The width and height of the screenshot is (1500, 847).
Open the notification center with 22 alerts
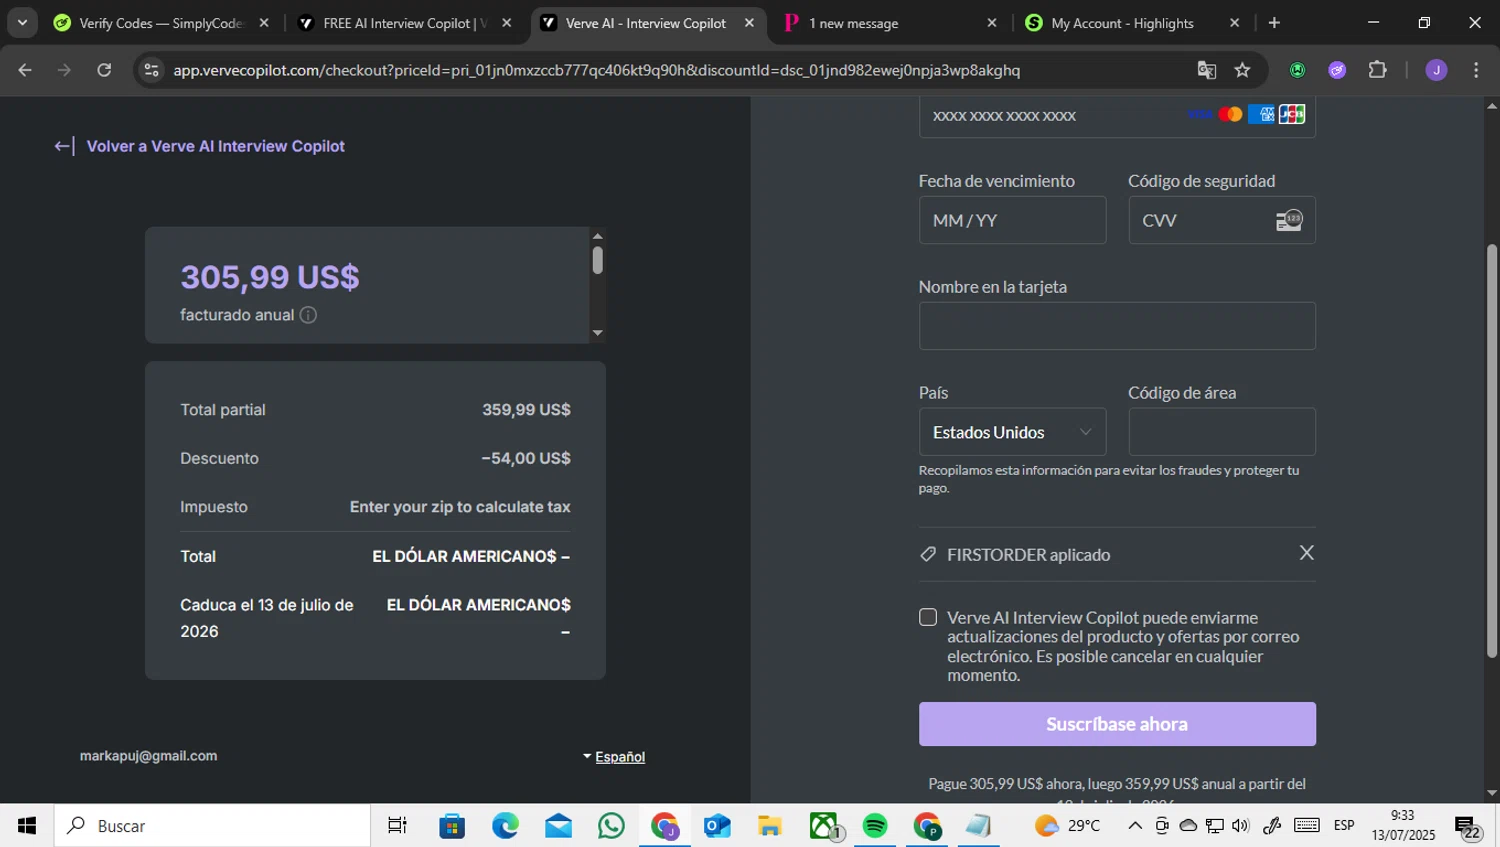(1468, 828)
